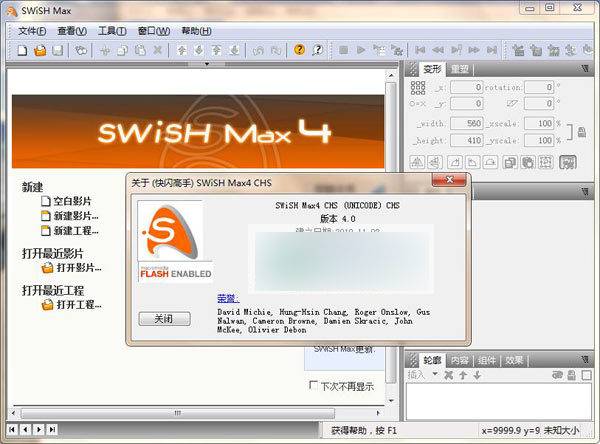This screenshot has width=600, height=444.
Task: Click the new blank movie icon
Action: tap(46, 201)
